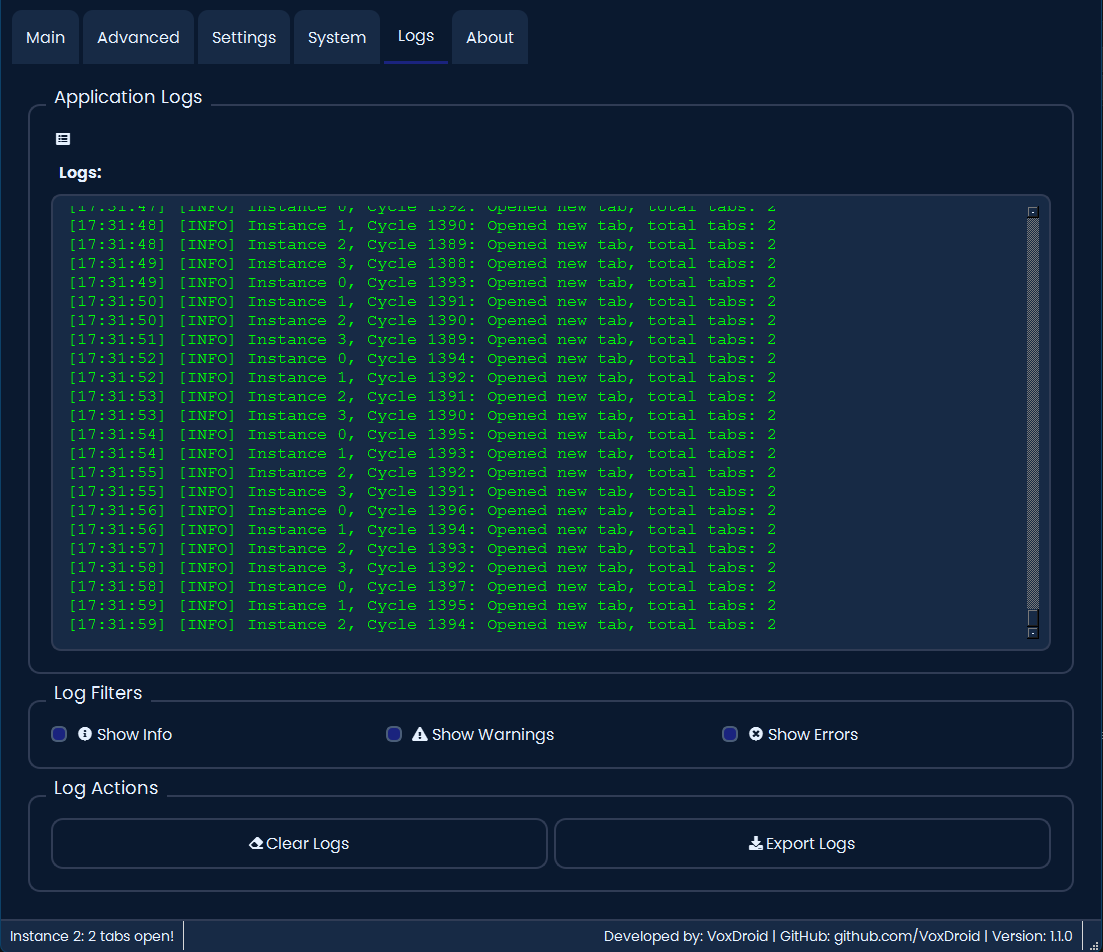
Task: Open the About tab
Action: click(489, 37)
